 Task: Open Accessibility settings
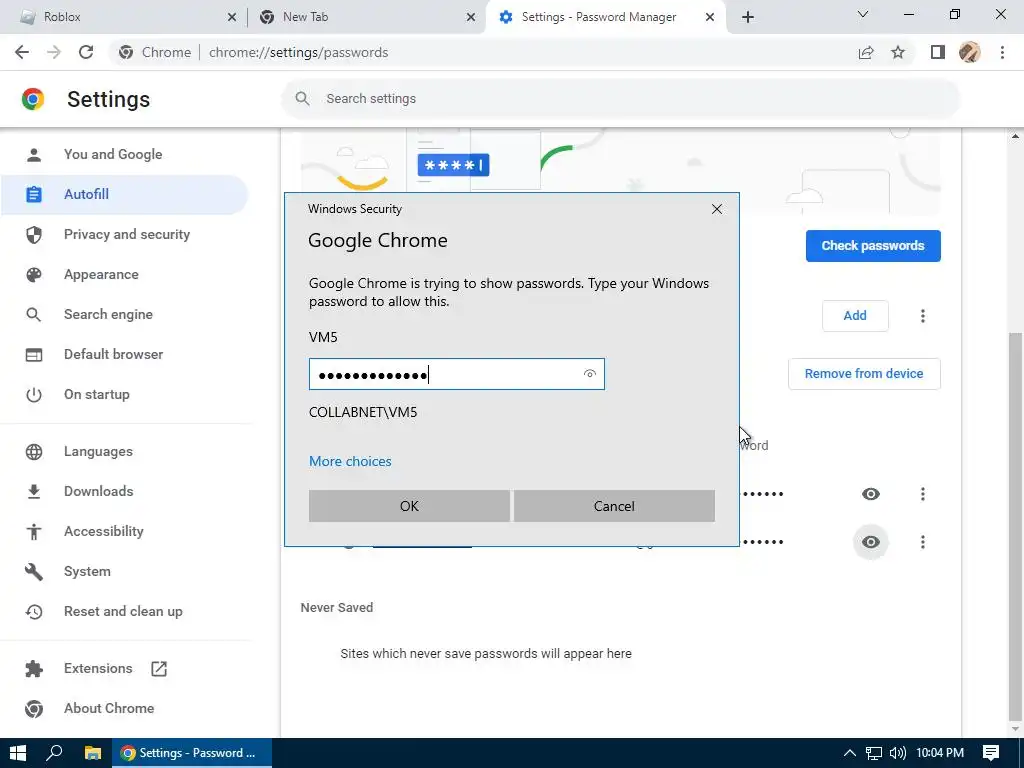tap(124, 531)
